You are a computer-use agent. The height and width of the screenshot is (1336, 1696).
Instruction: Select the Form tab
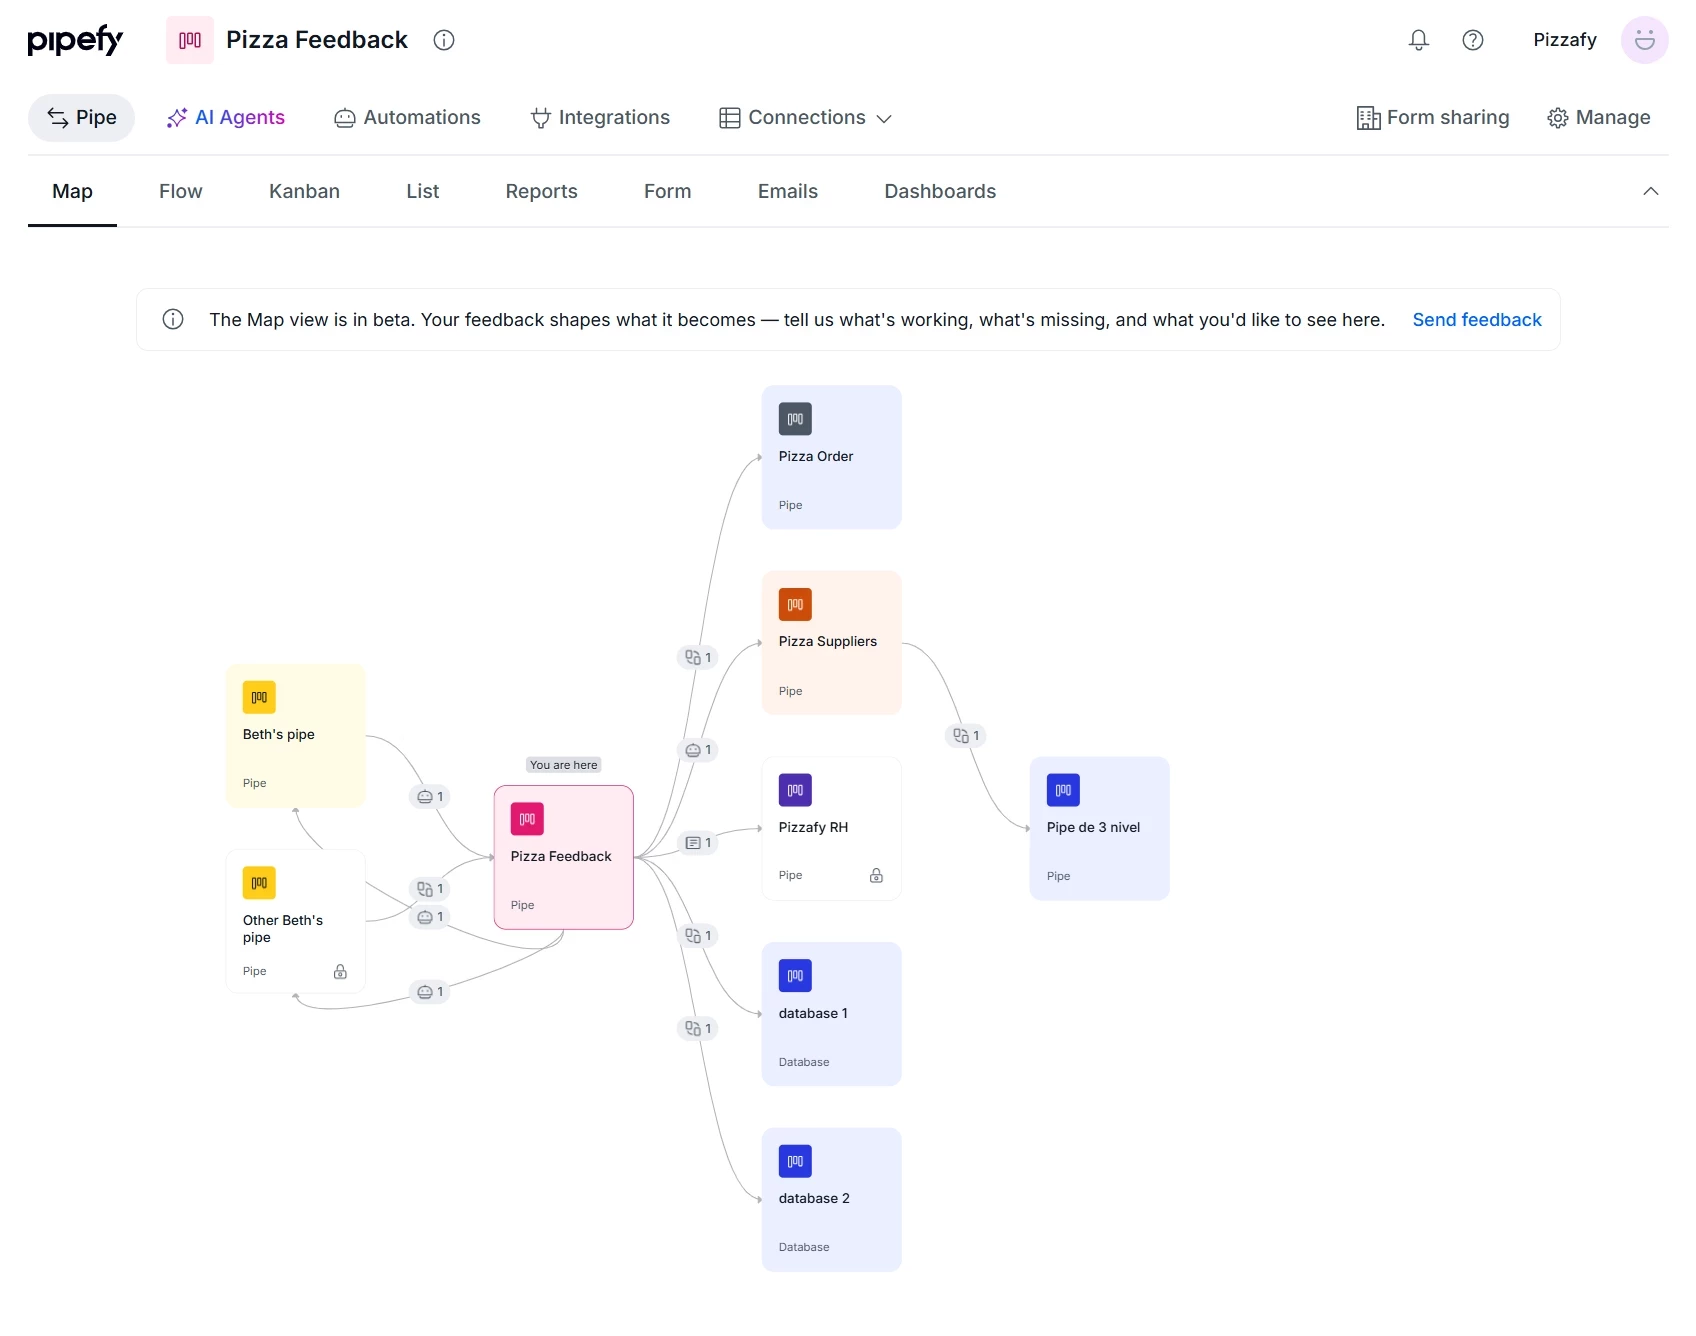667,191
